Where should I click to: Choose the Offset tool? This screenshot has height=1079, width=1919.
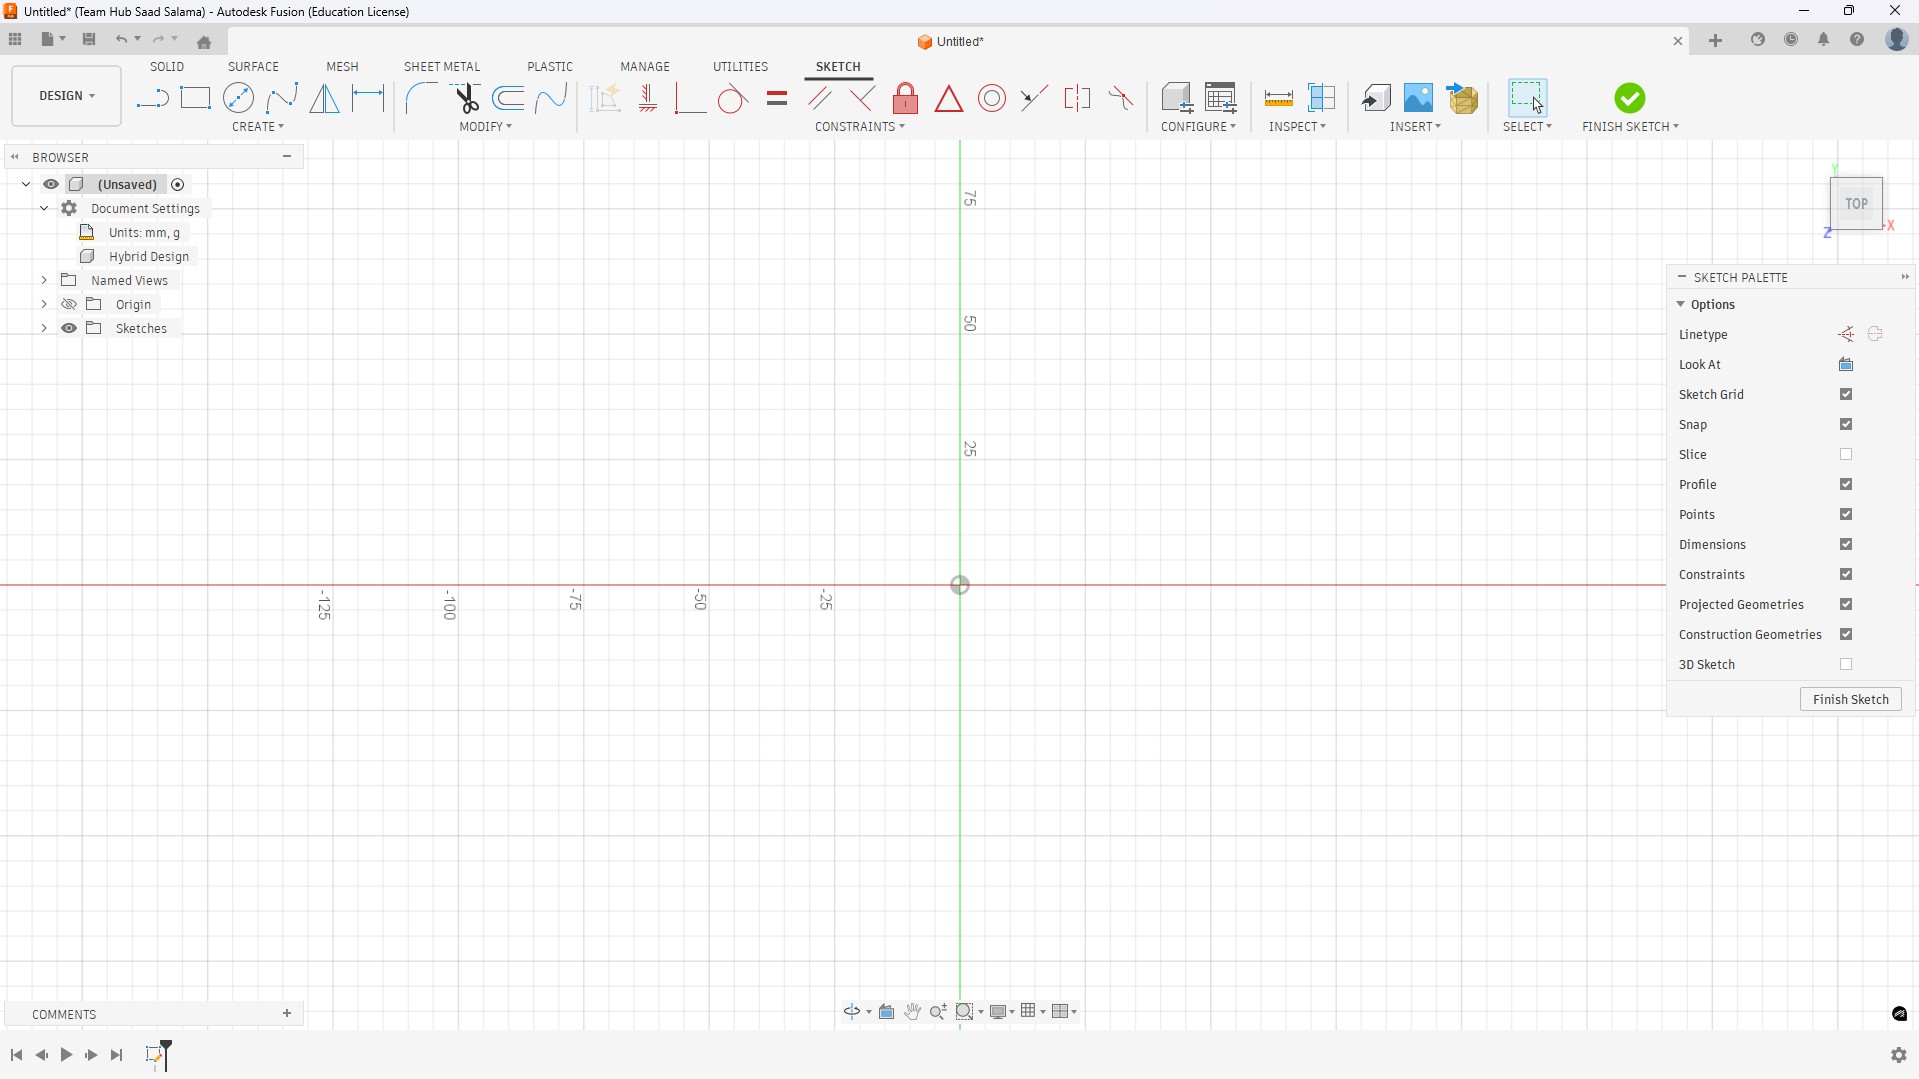coord(508,98)
